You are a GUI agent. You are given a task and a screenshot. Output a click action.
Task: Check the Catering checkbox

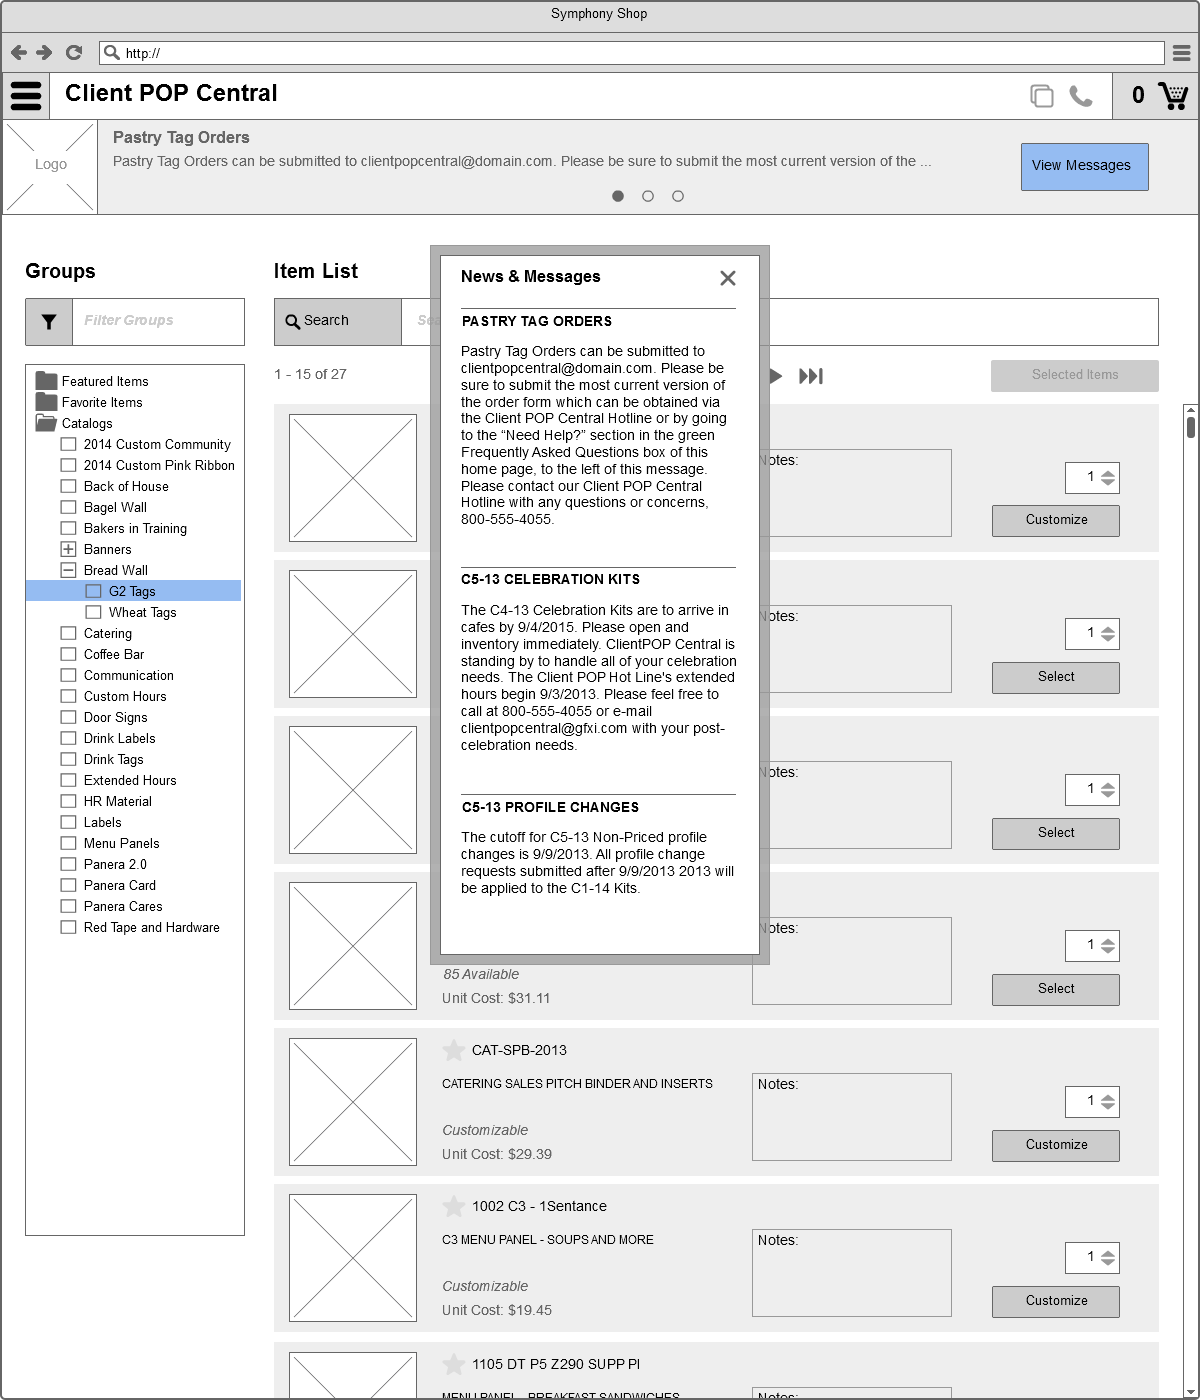click(x=68, y=633)
